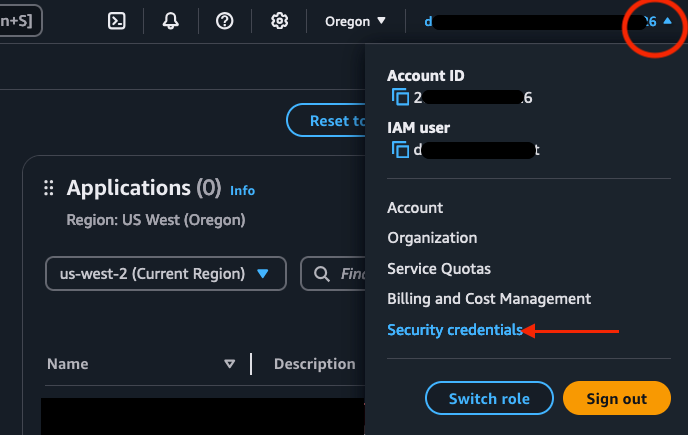Open Service Quotas
This screenshot has width=688, height=435.
coord(439,269)
